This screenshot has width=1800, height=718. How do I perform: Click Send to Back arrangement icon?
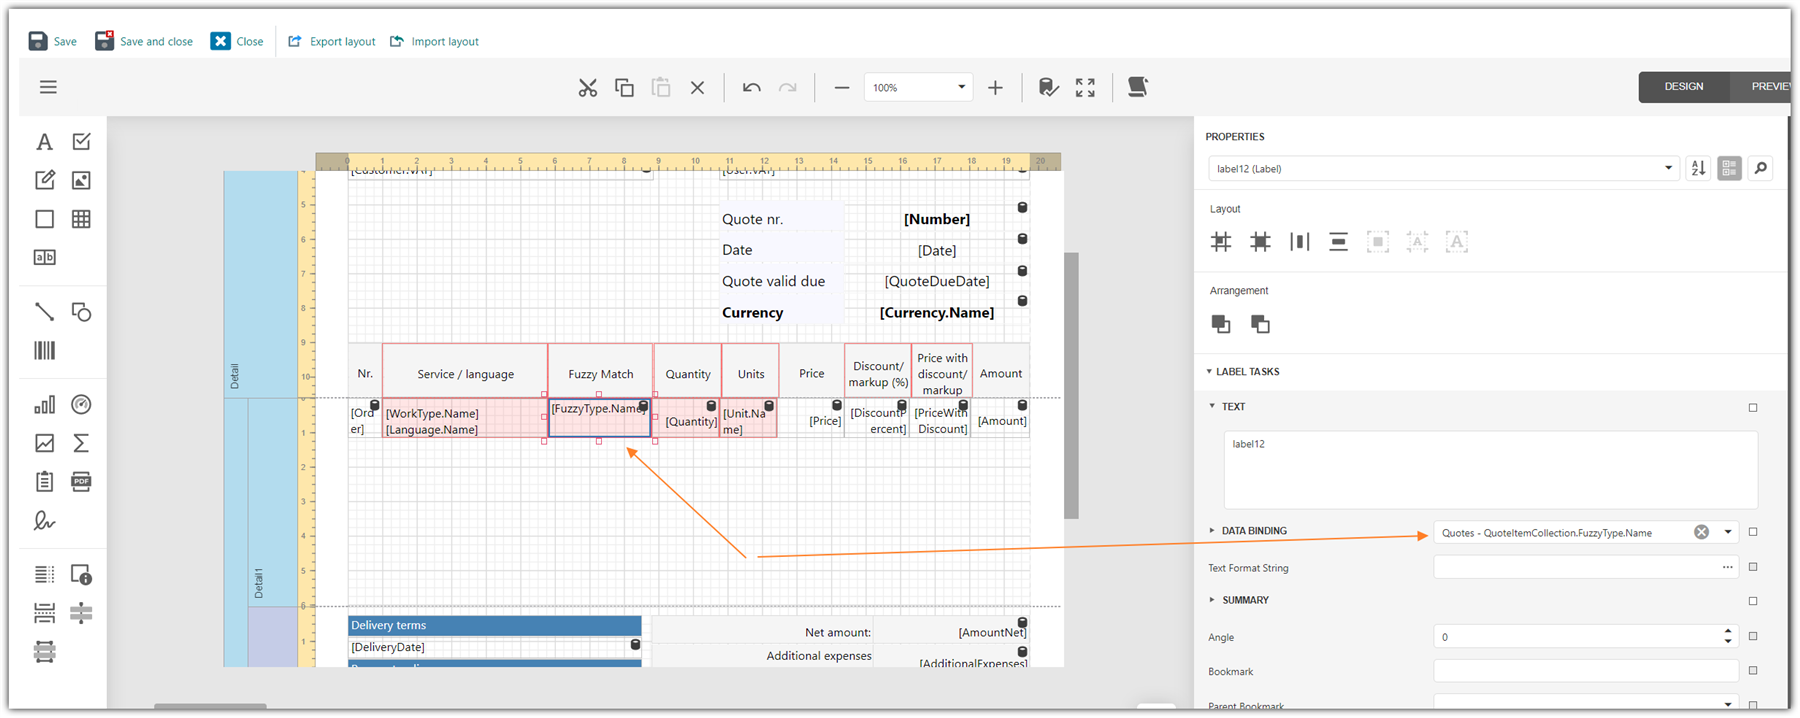point(1260,324)
